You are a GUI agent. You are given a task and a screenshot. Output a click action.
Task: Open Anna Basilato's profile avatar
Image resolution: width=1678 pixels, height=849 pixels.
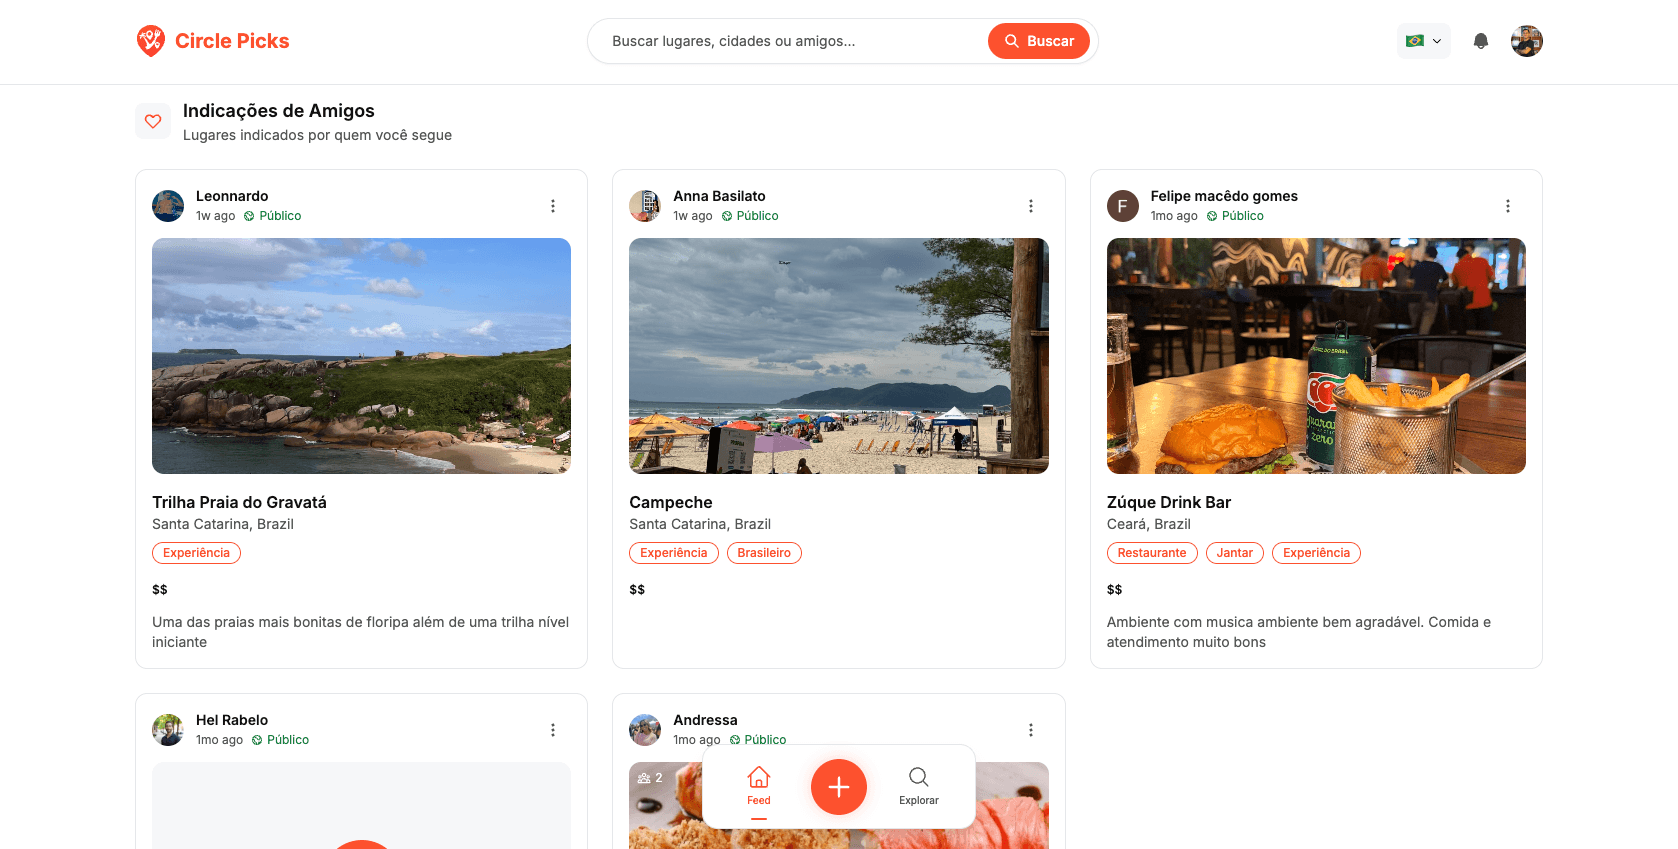point(645,206)
